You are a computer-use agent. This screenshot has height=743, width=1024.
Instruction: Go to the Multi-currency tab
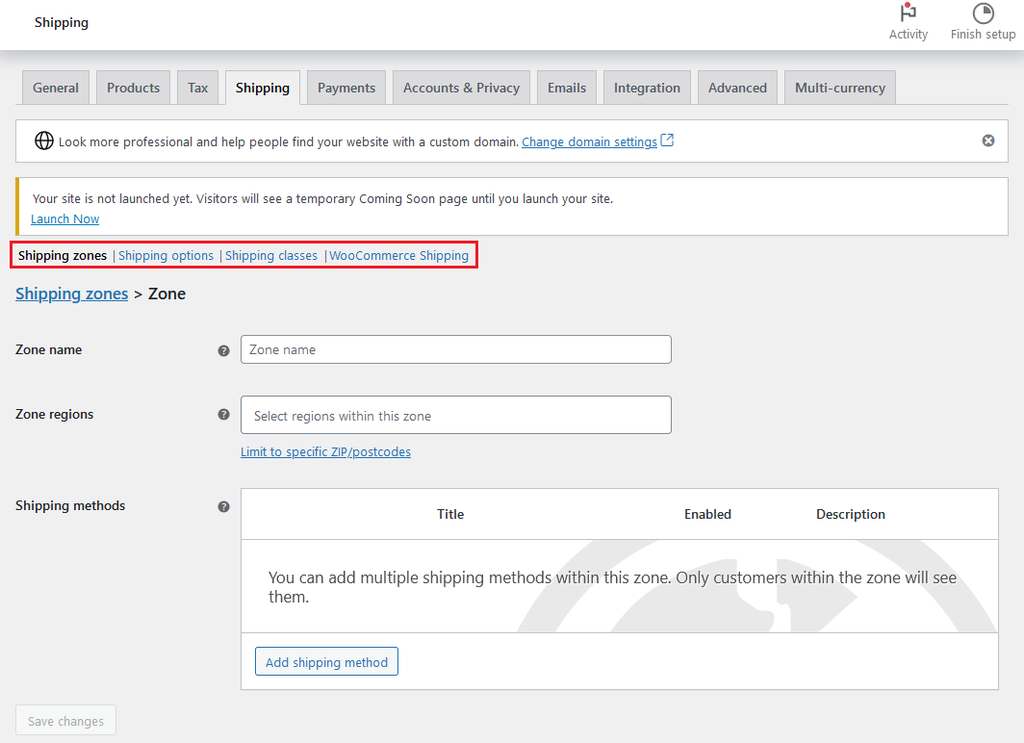point(839,88)
